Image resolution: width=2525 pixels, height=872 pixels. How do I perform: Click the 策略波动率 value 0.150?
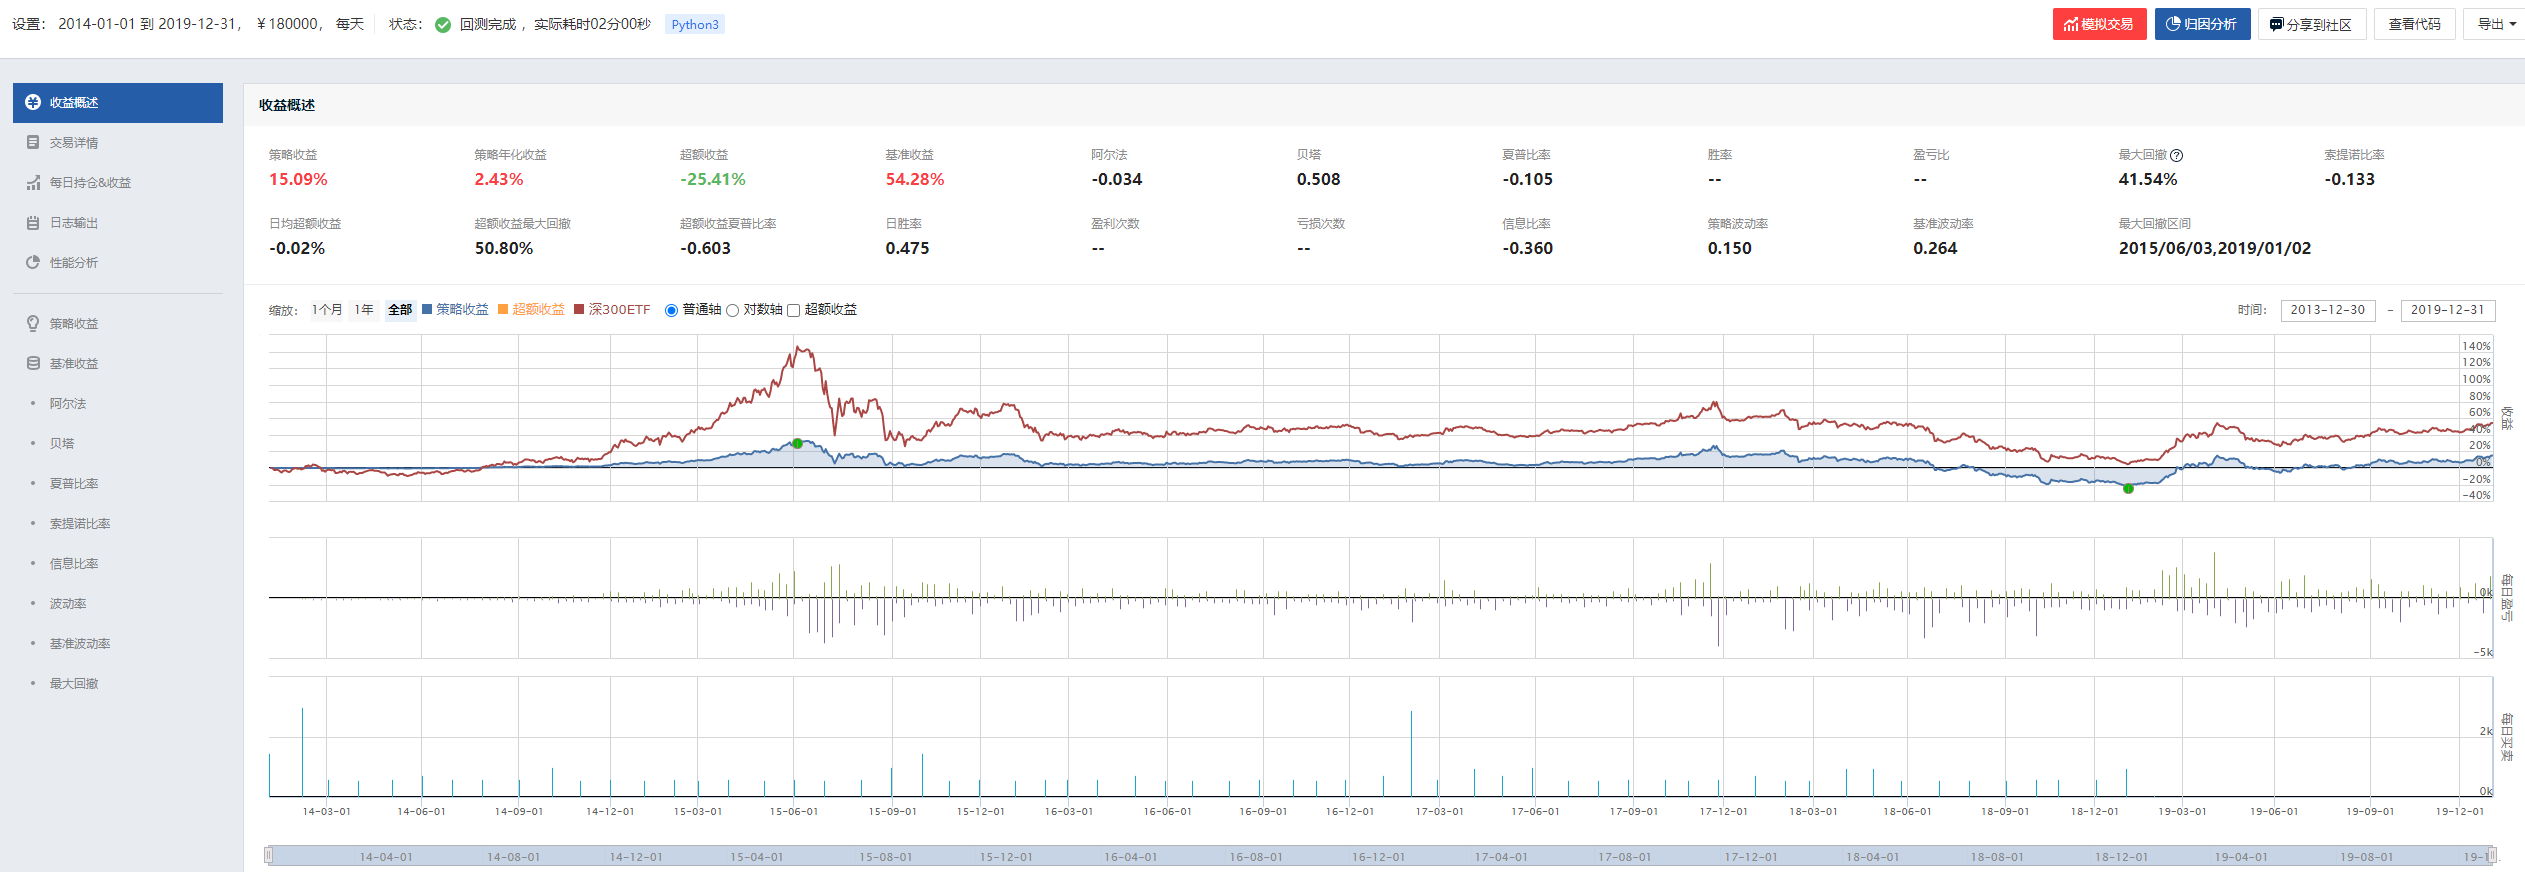tap(1730, 249)
